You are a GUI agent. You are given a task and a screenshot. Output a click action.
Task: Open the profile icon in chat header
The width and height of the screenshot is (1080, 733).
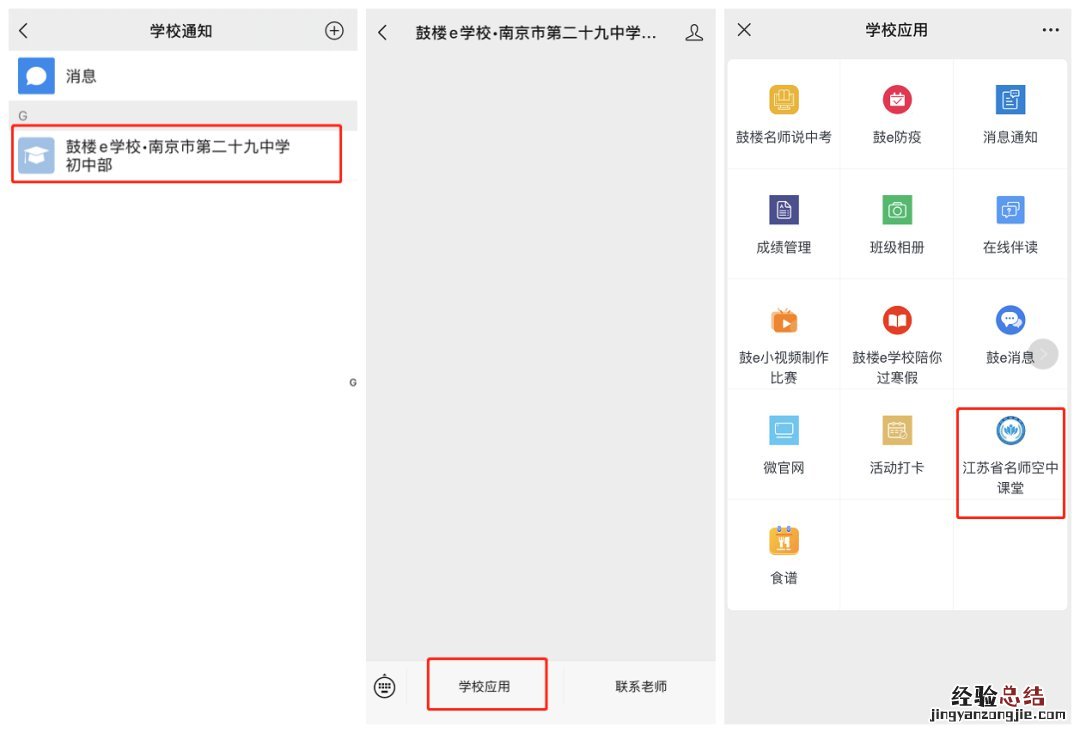coord(694,33)
